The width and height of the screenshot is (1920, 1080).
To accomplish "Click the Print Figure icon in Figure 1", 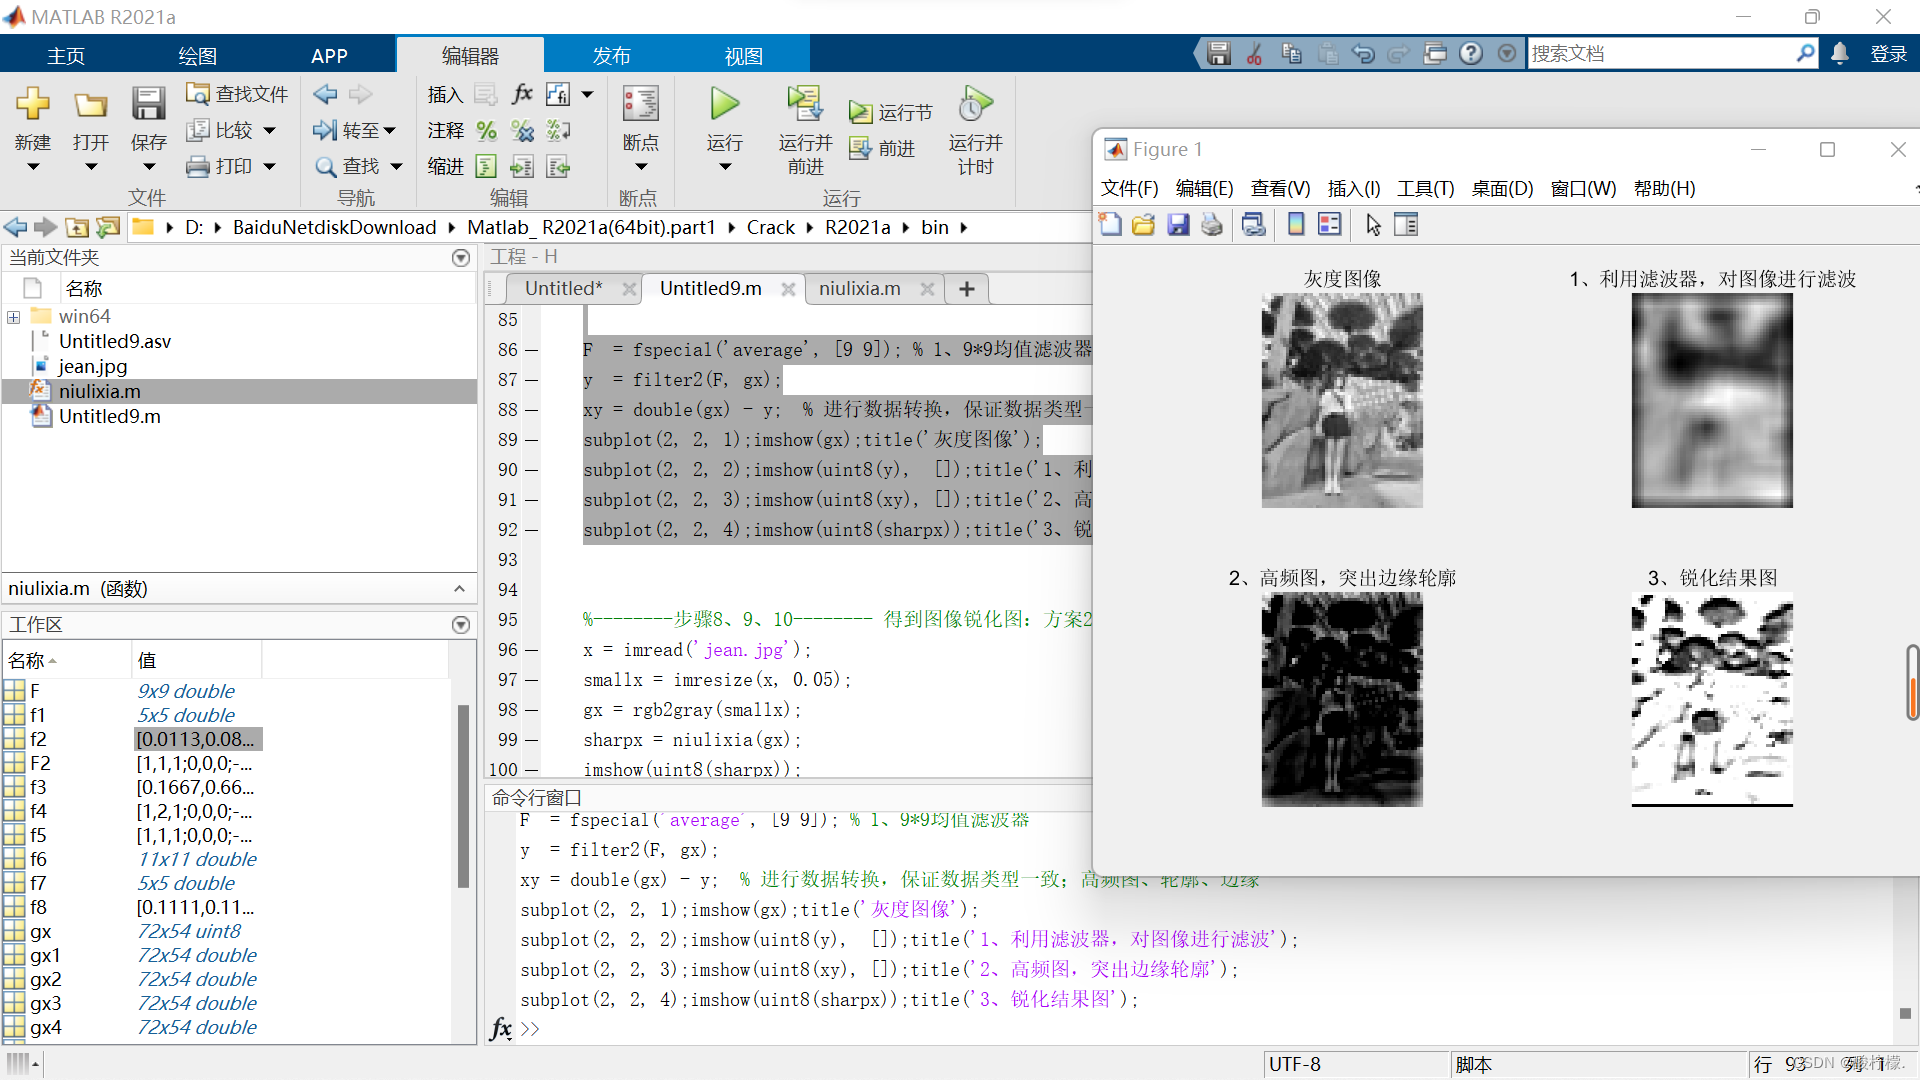I will pyautogui.click(x=1212, y=225).
